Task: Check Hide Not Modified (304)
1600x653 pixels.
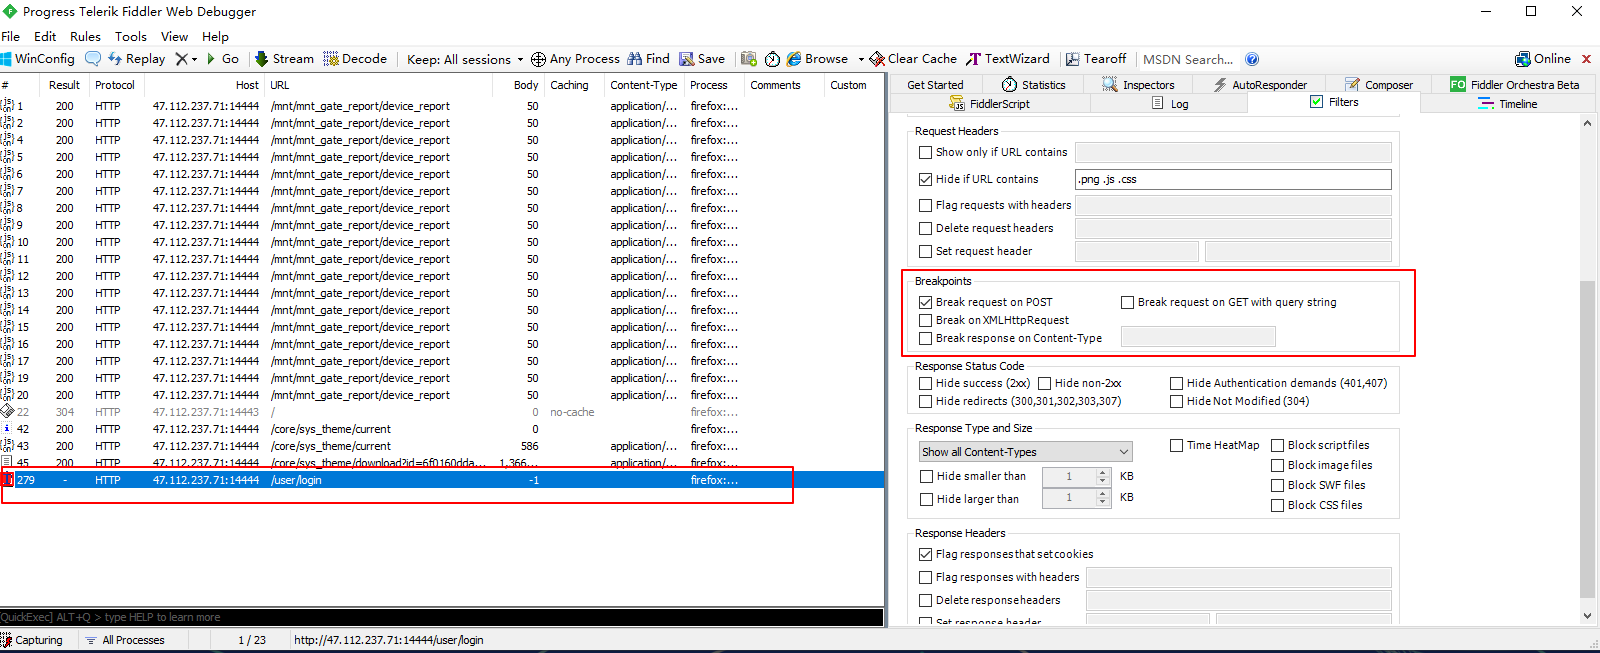Action: 1176,402
